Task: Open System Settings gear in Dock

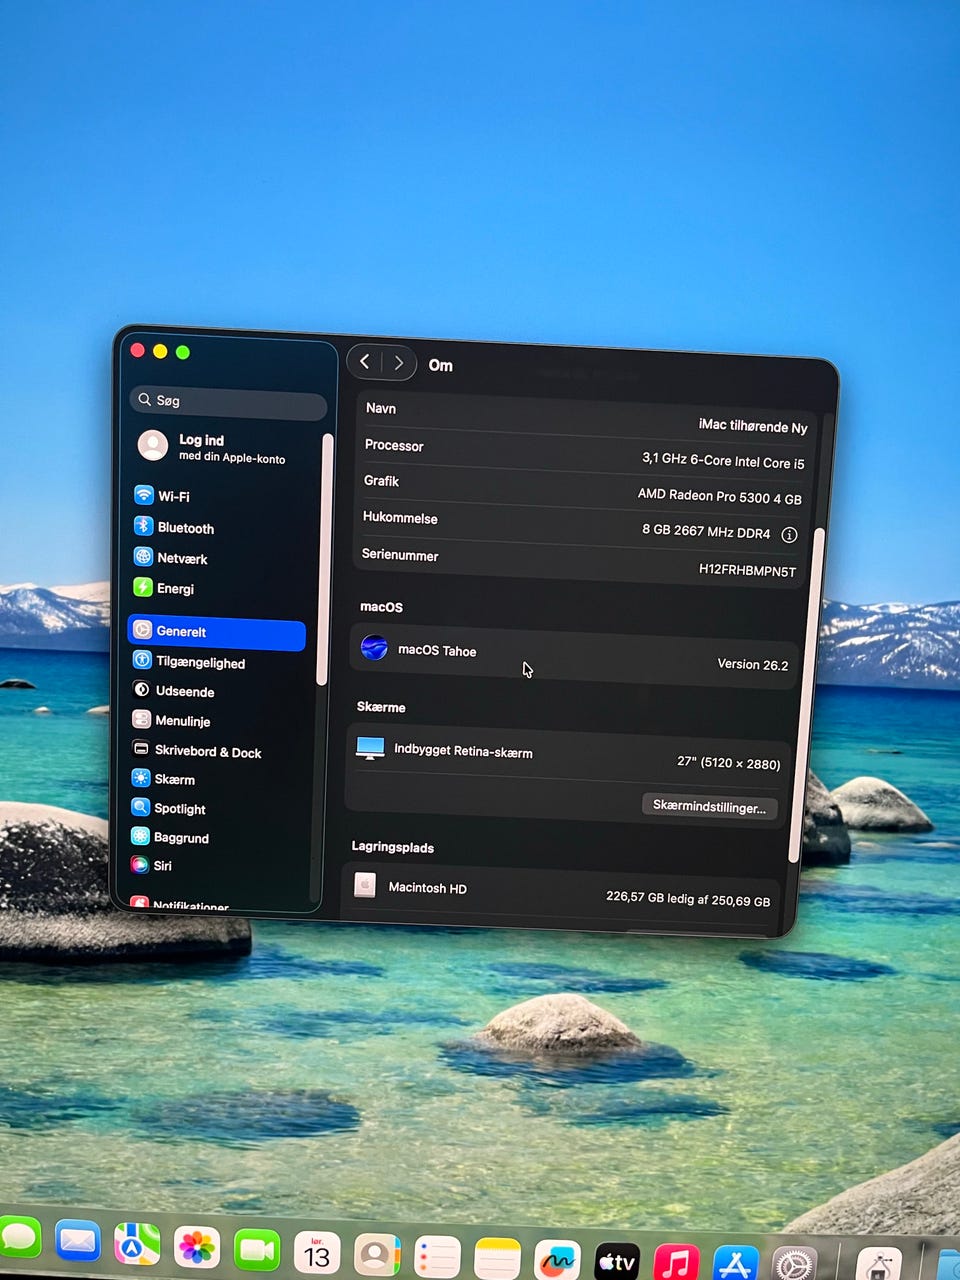Action: pyautogui.click(x=796, y=1265)
